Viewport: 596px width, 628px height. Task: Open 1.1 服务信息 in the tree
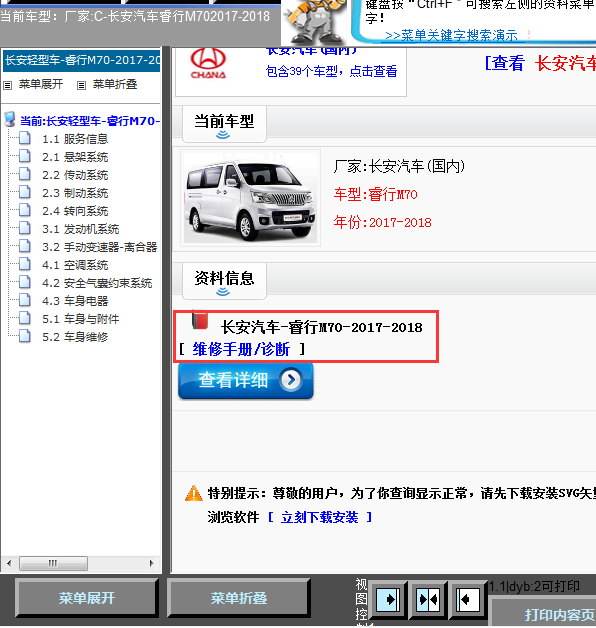(75, 139)
